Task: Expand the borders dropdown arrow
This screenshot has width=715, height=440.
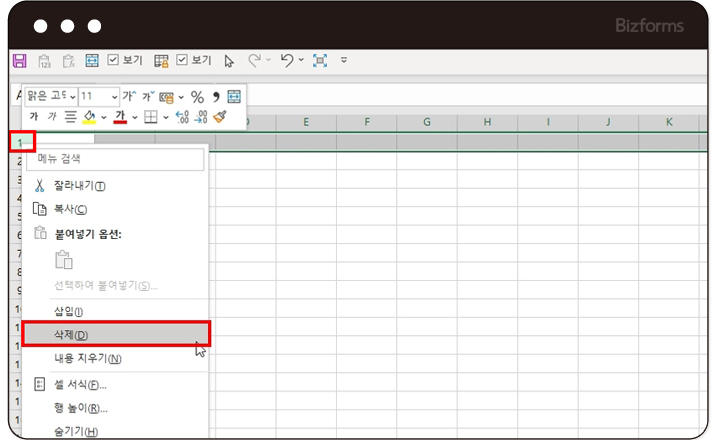Action: [166, 118]
